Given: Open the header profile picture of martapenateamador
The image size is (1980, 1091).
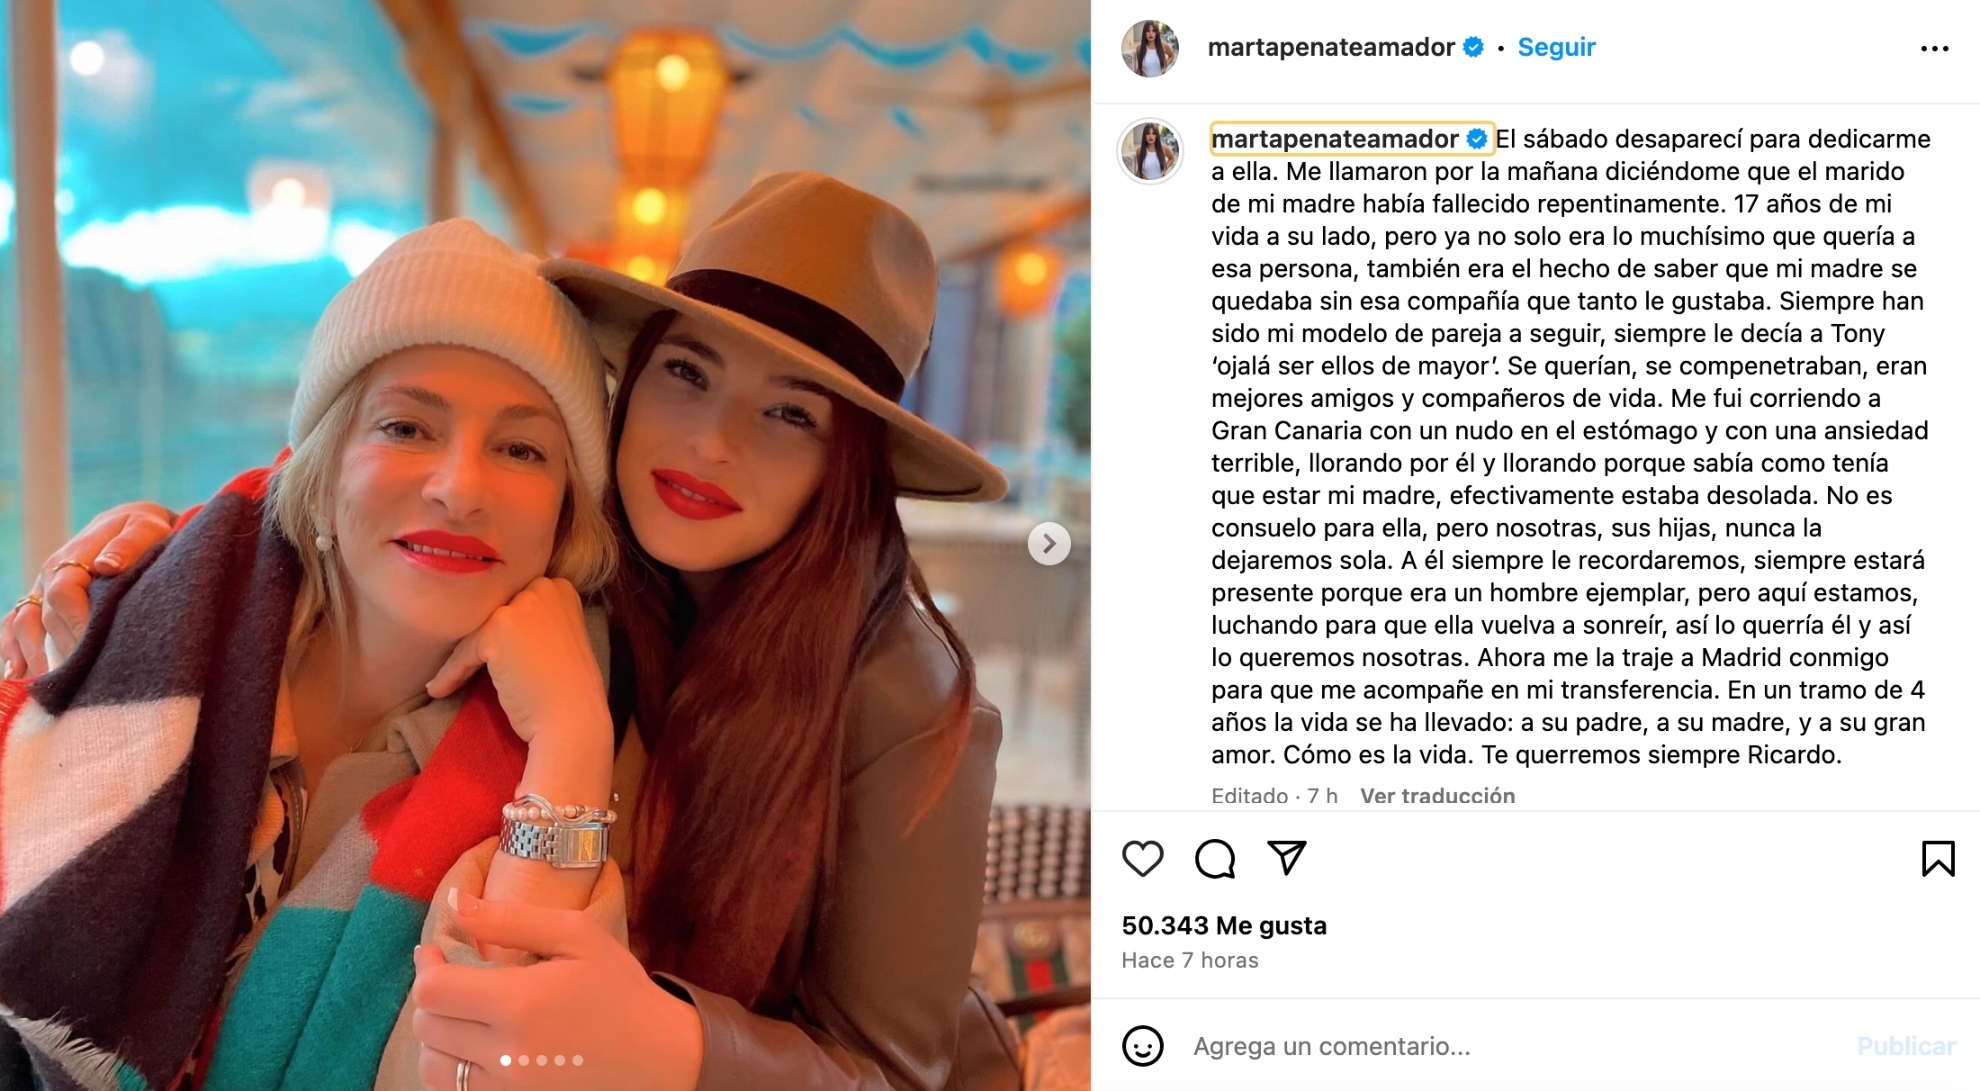Looking at the screenshot, I should point(1150,48).
